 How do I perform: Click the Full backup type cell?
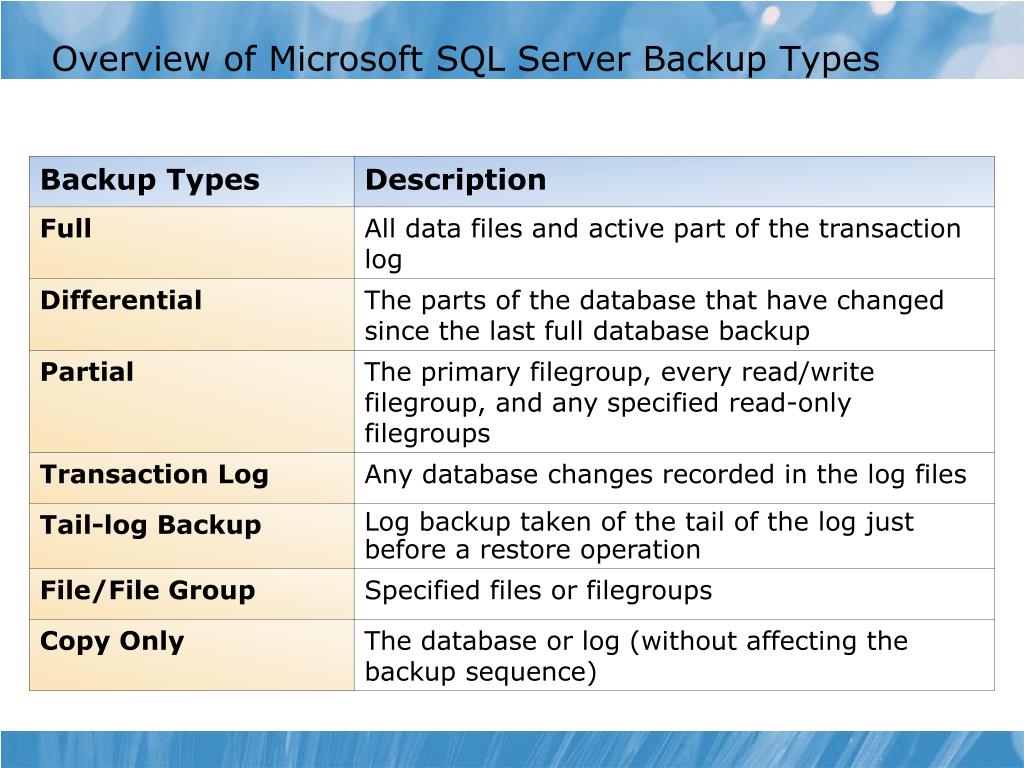tap(192, 242)
